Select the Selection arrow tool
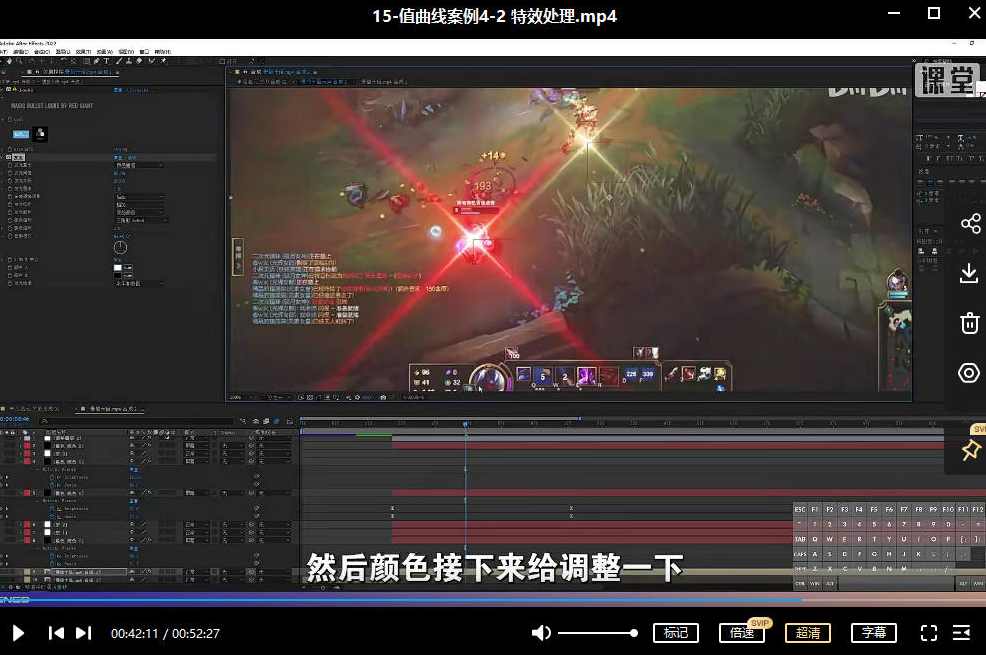The width and height of the screenshot is (986, 655). (x=9, y=60)
